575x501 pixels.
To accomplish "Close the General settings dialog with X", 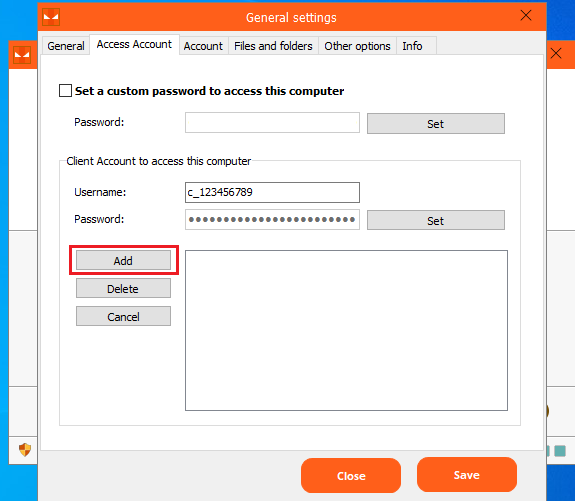I will pos(526,15).
